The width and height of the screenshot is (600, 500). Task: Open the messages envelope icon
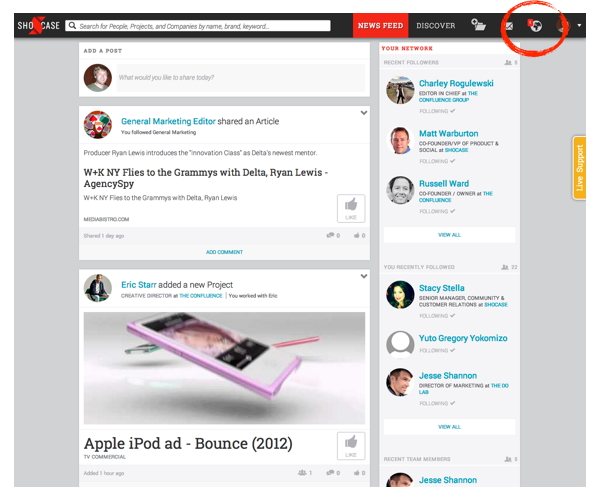509,26
